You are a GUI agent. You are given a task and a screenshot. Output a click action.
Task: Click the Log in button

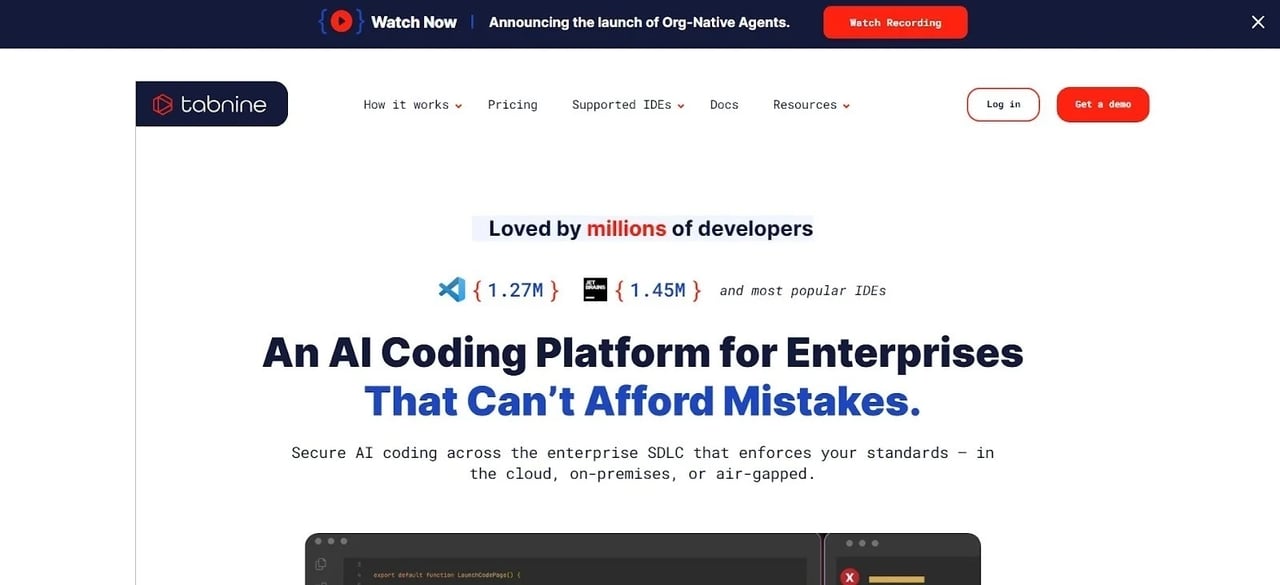tap(1003, 105)
